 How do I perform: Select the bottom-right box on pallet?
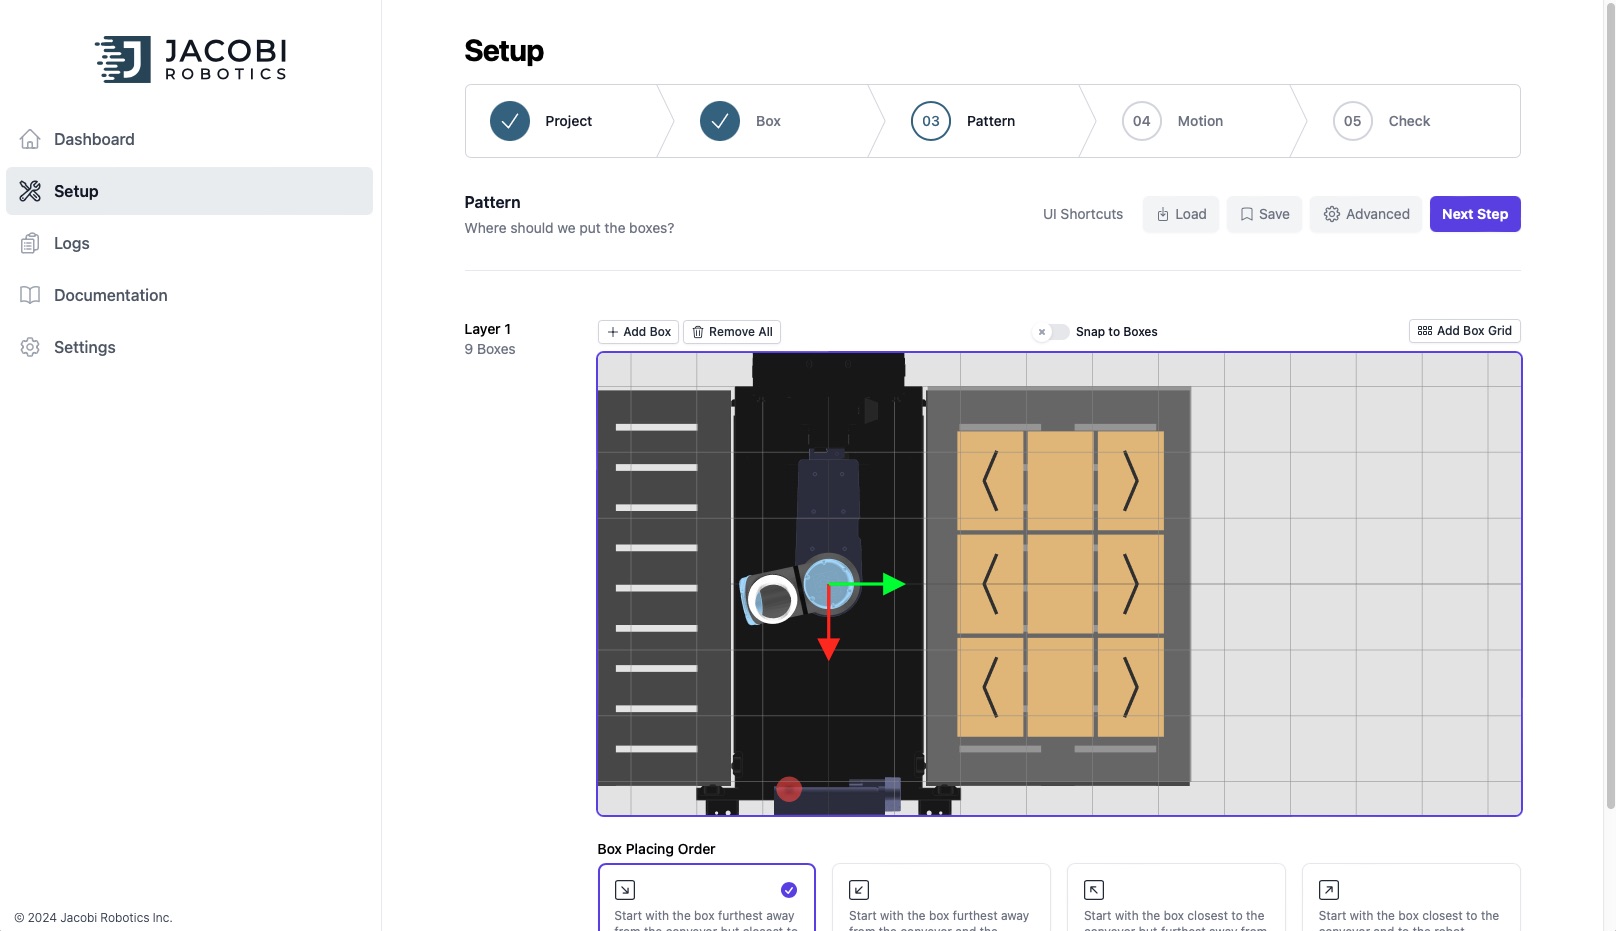click(1131, 687)
